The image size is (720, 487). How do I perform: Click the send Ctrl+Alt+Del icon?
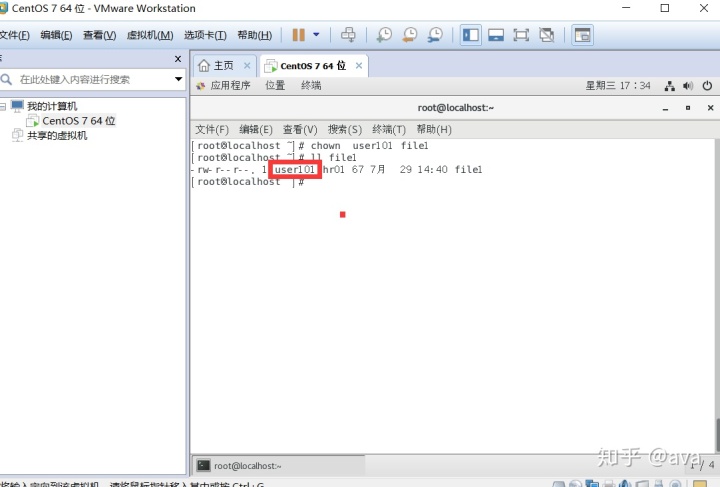pos(348,35)
